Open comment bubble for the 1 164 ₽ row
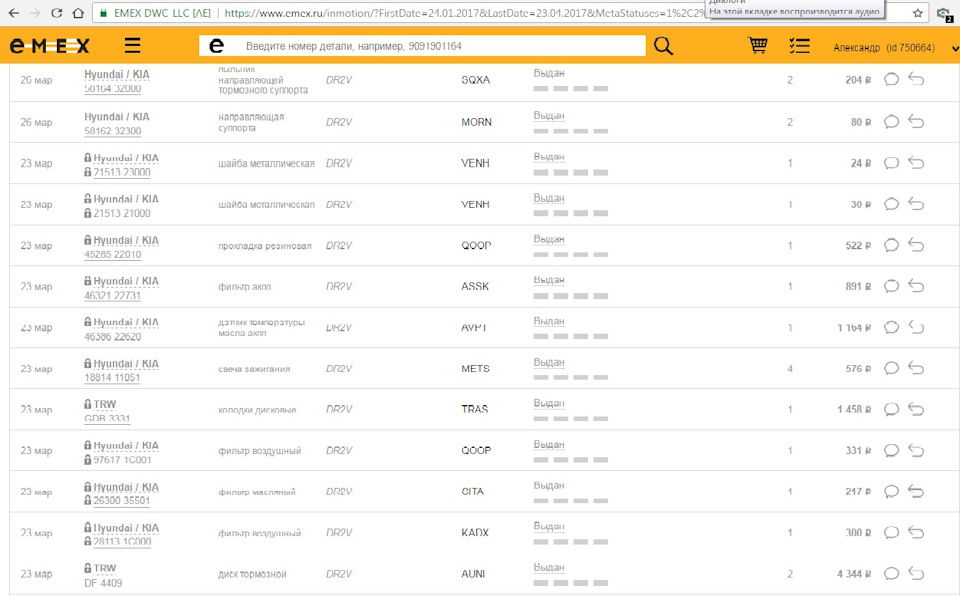 pos(891,327)
